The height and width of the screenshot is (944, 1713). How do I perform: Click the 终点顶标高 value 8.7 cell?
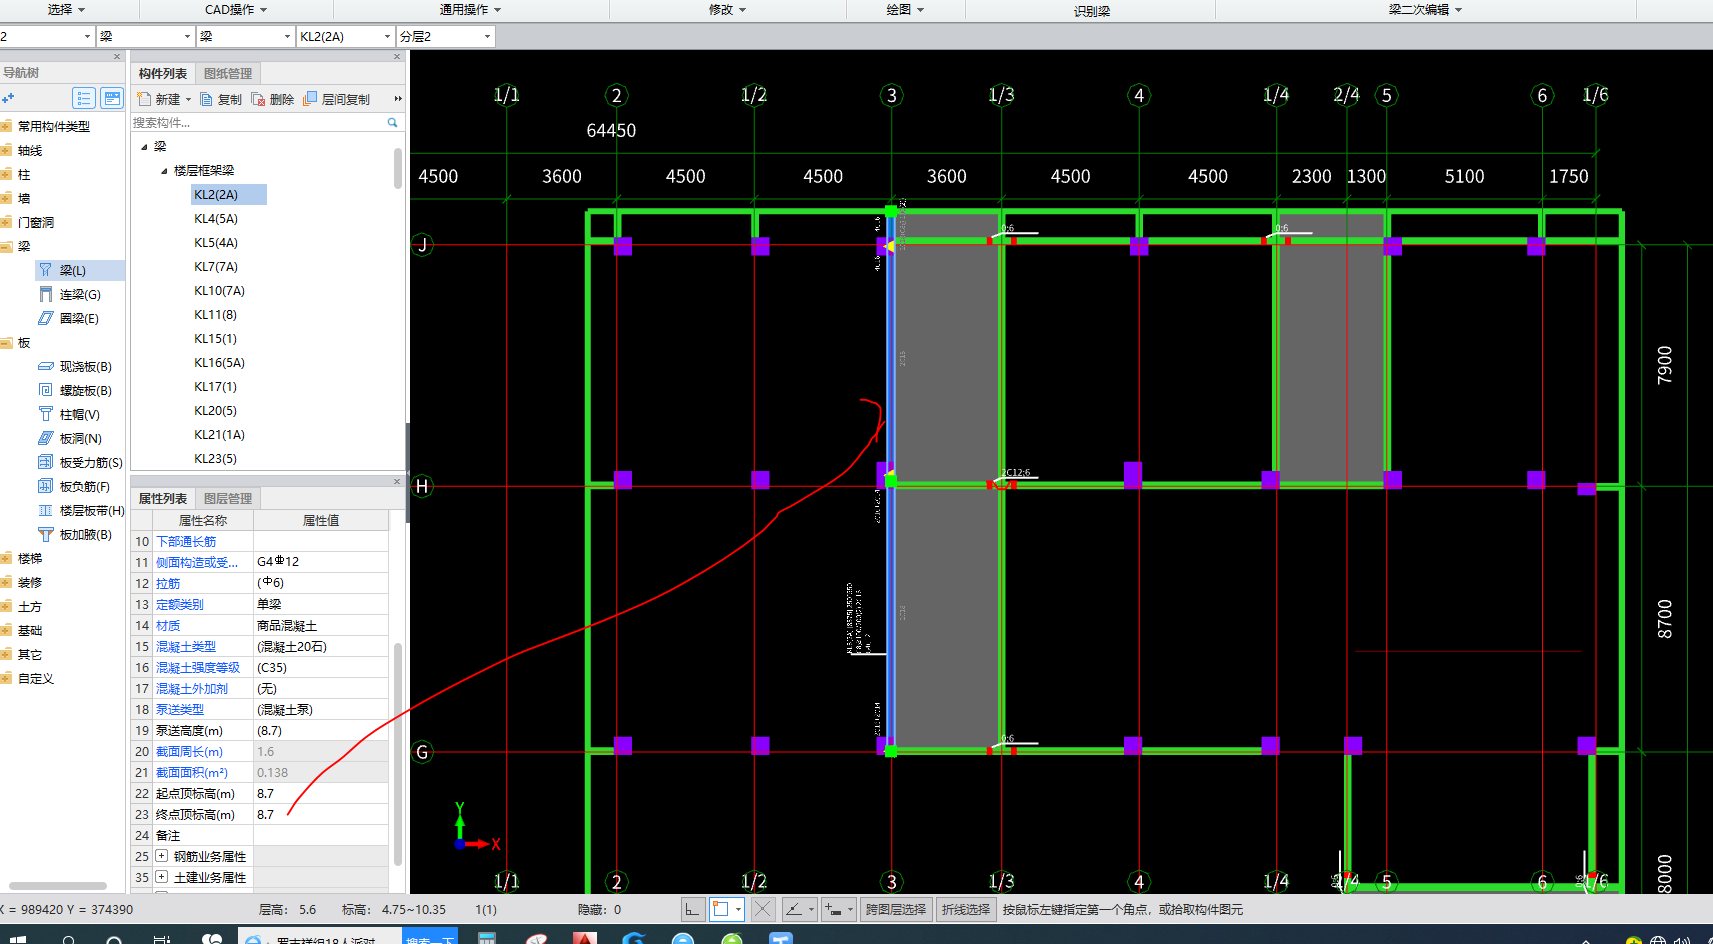pos(321,814)
